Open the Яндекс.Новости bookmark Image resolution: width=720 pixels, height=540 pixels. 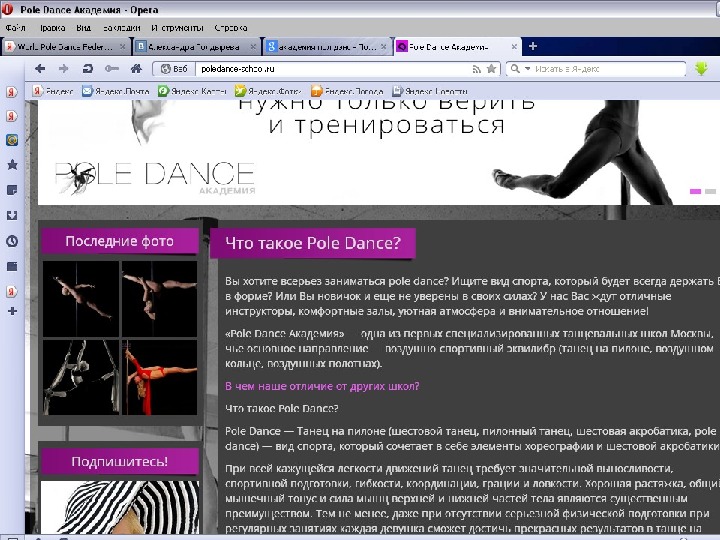click(x=430, y=91)
